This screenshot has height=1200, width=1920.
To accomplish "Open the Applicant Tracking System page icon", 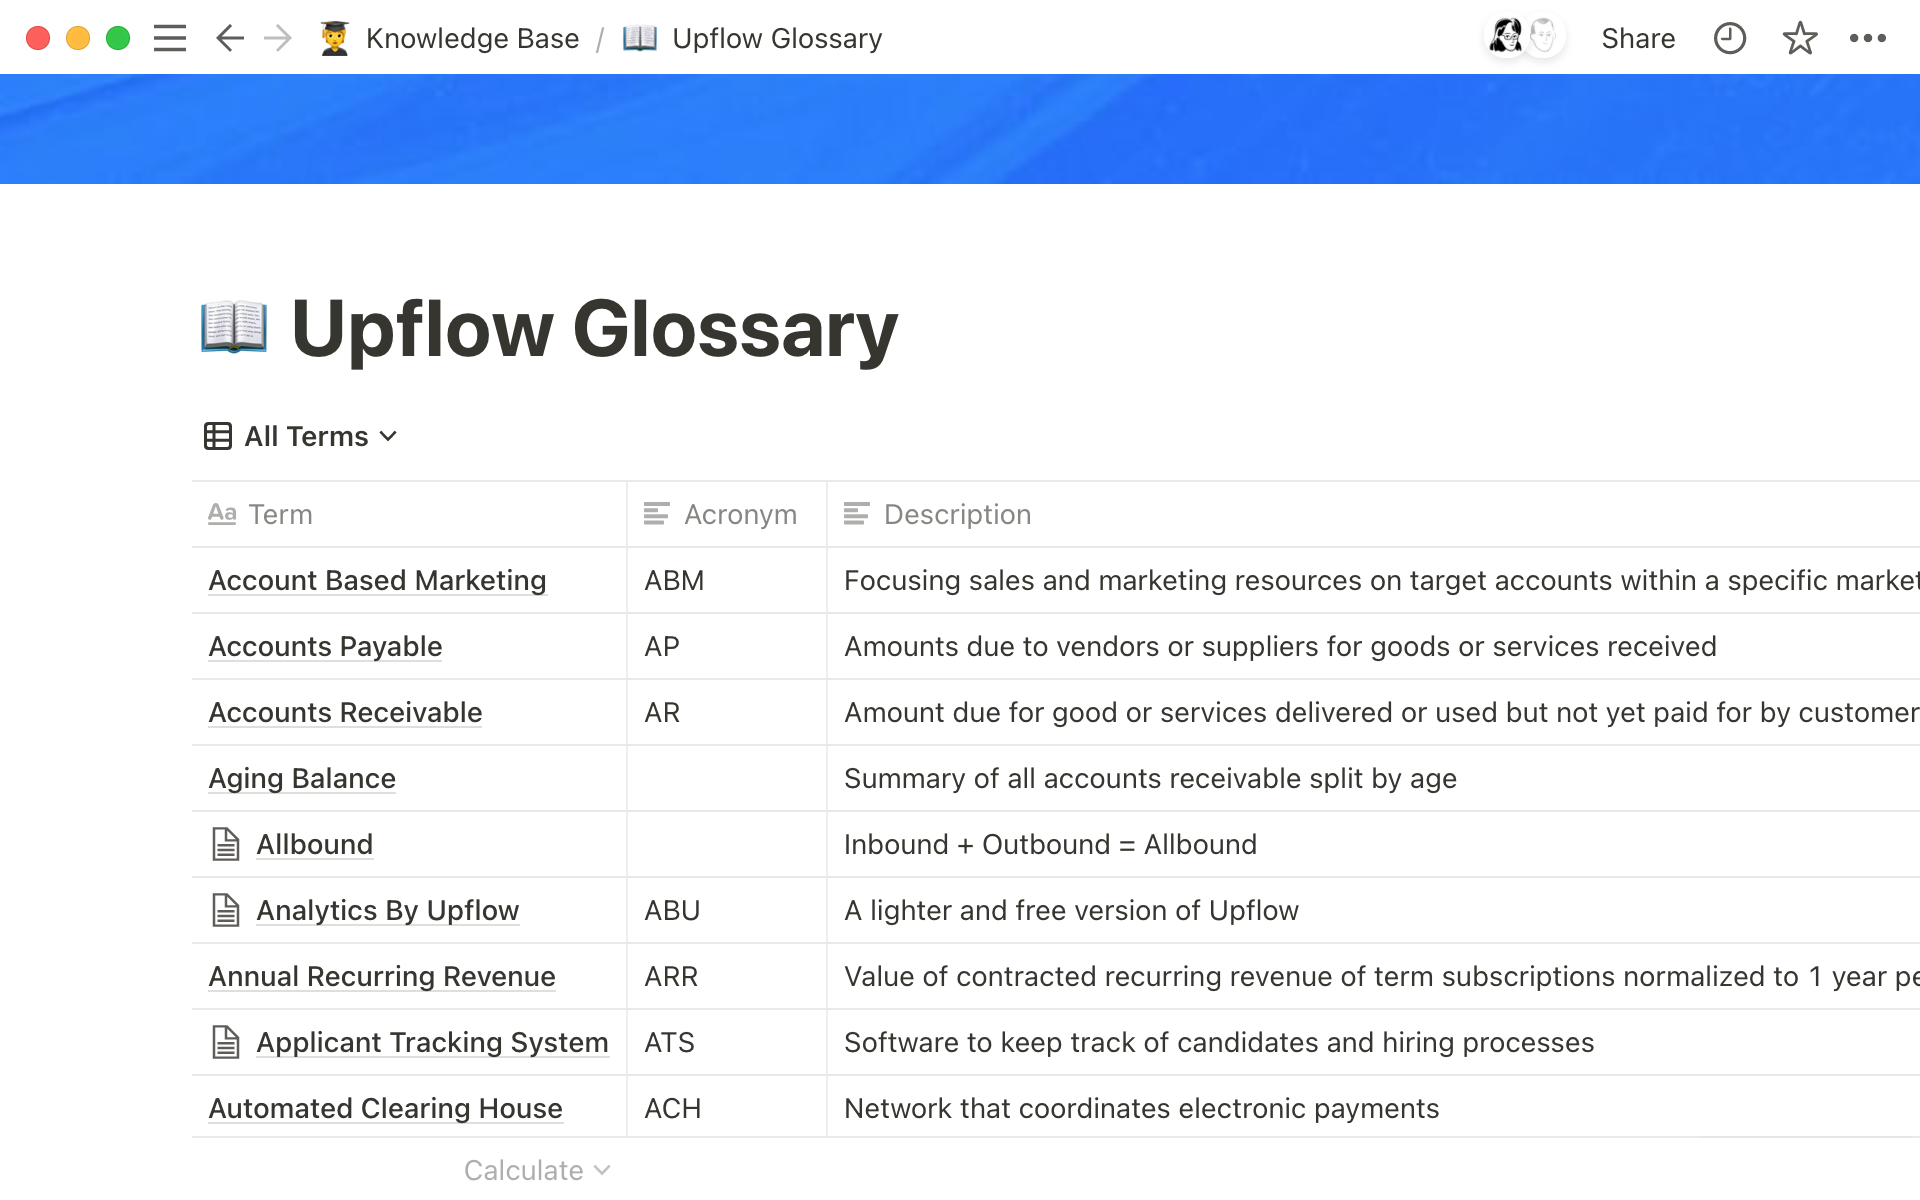I will pos(226,1042).
